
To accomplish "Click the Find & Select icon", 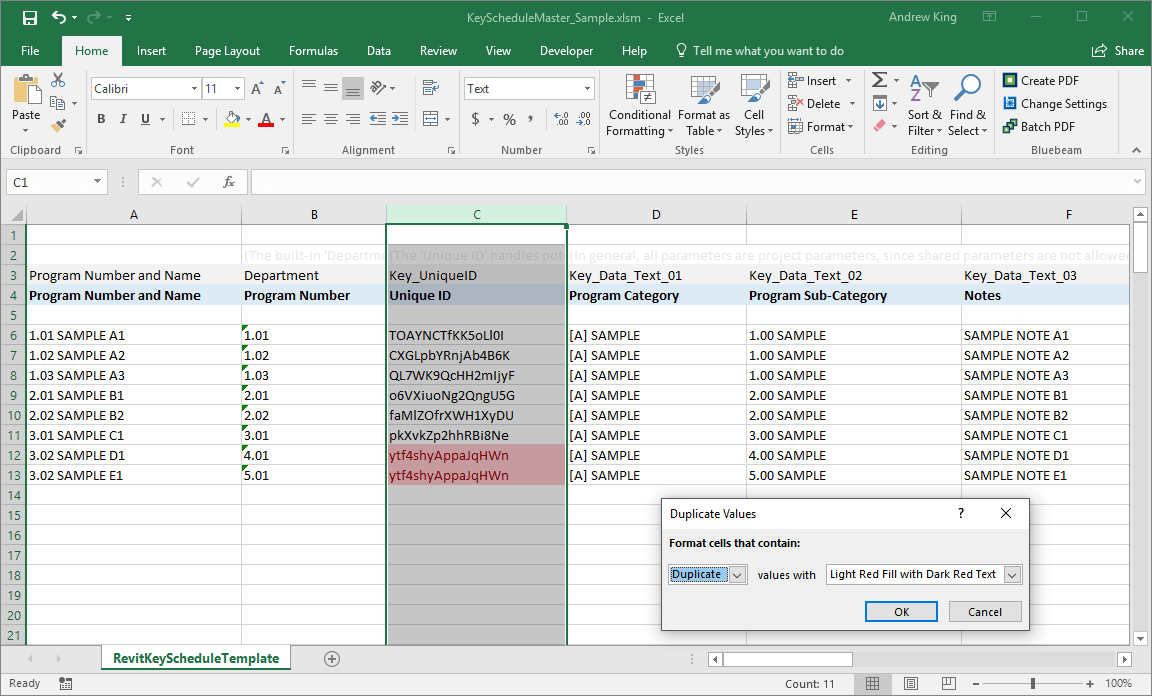I will click(967, 106).
